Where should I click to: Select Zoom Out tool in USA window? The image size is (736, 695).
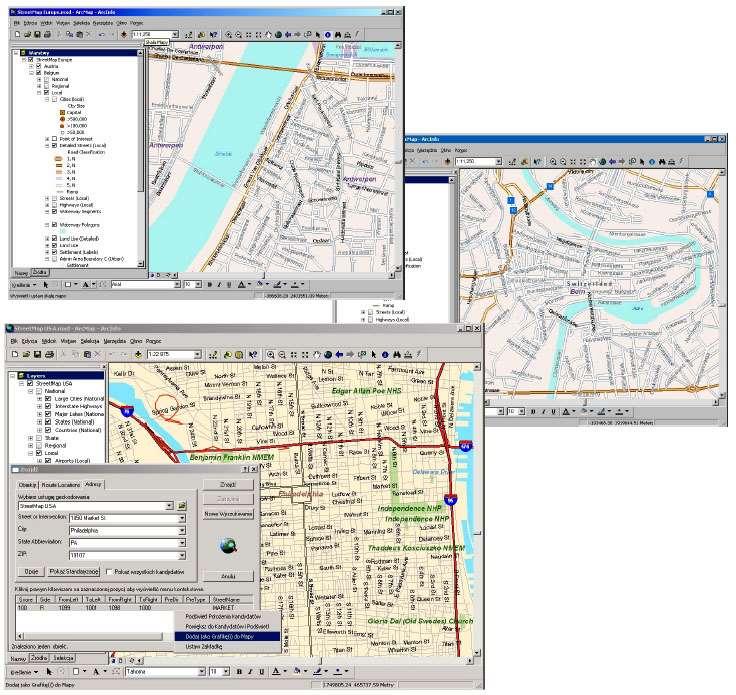click(282, 355)
